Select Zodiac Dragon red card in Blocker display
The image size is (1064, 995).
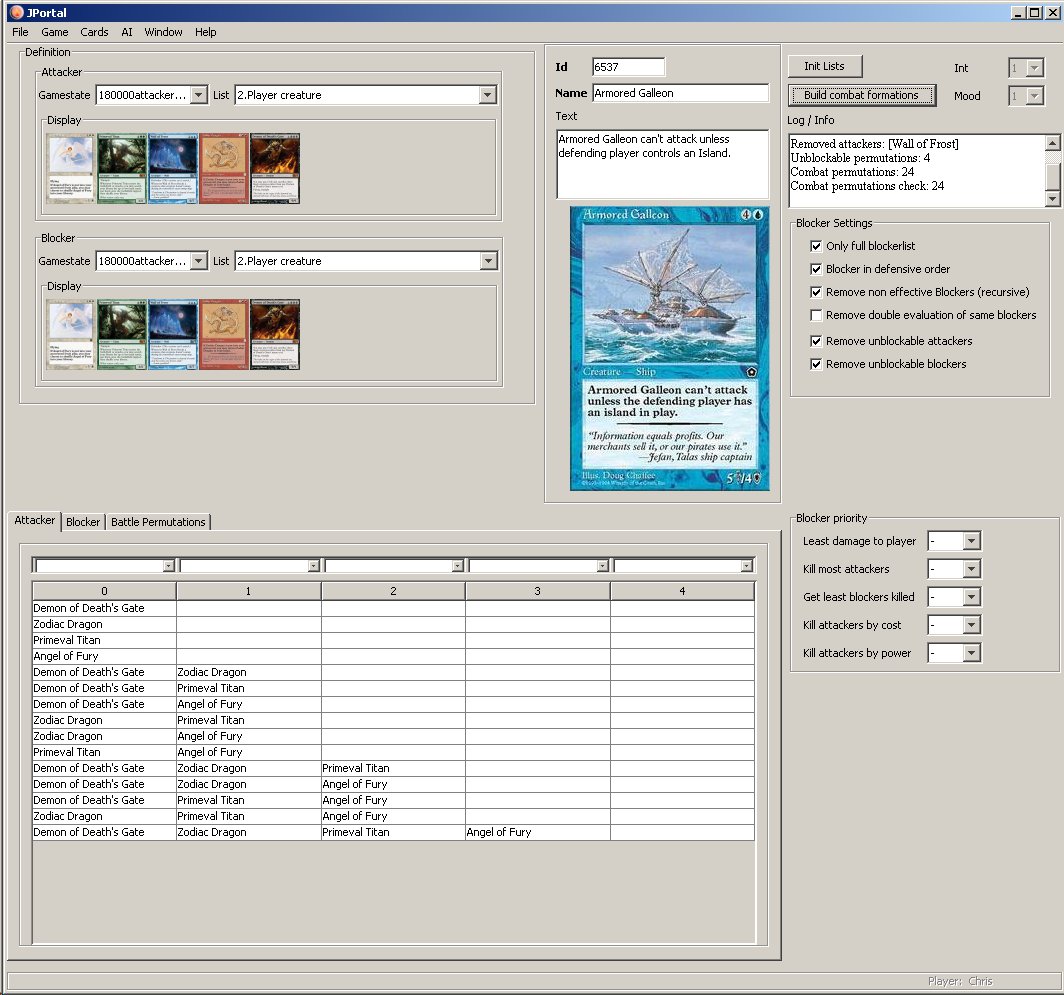coord(224,335)
